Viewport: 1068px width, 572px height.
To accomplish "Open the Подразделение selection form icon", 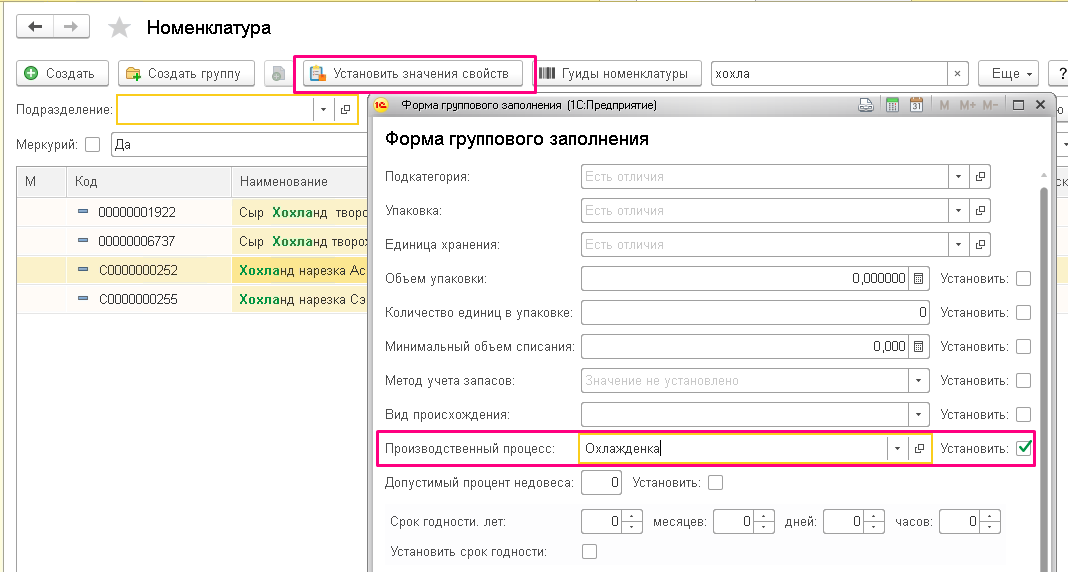I will pyautogui.click(x=345, y=110).
